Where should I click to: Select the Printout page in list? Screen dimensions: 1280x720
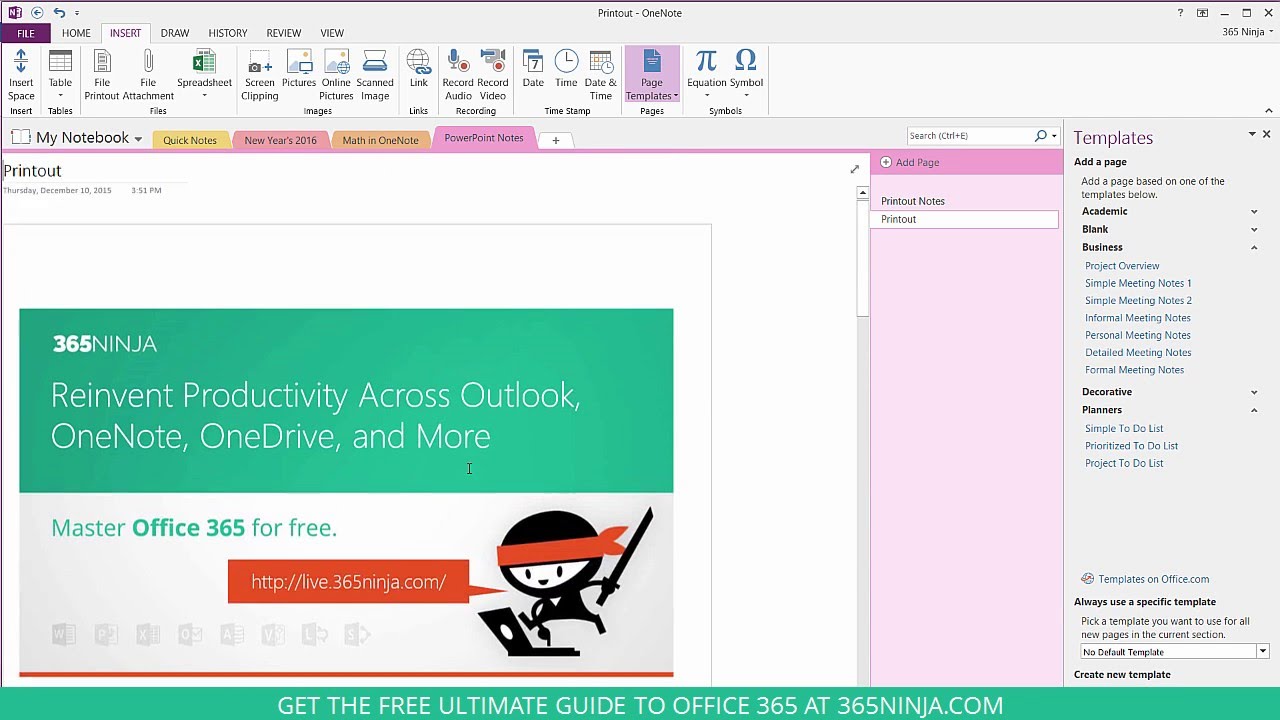(x=964, y=219)
